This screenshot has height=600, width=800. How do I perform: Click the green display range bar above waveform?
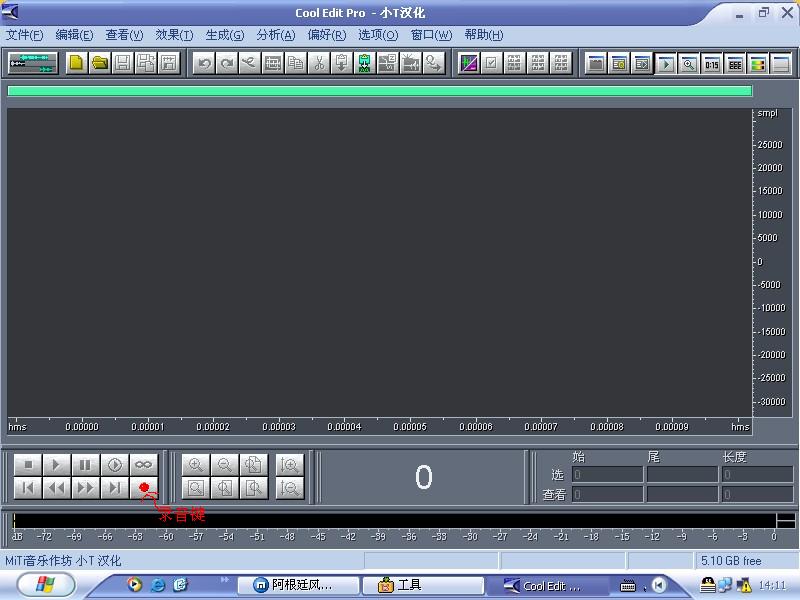[380, 91]
